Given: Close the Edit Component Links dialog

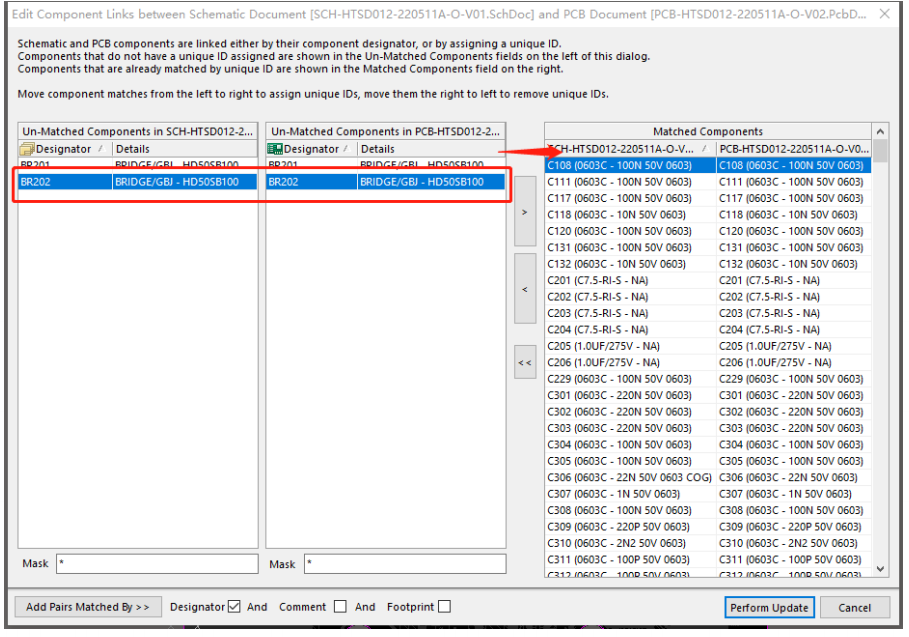Looking at the screenshot, I should pos(883,14).
